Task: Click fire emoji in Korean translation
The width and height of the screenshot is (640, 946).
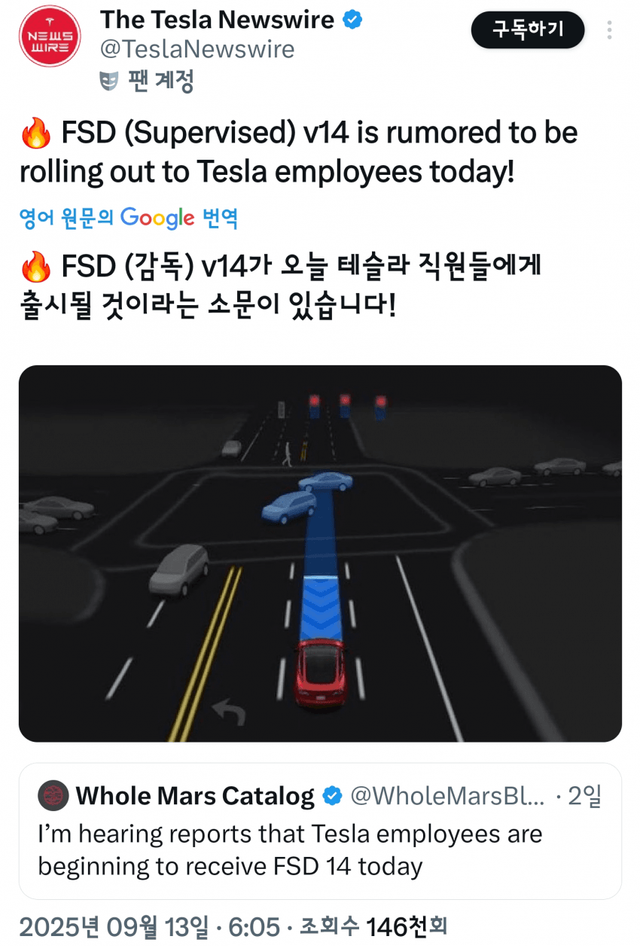Action: [x=36, y=268]
